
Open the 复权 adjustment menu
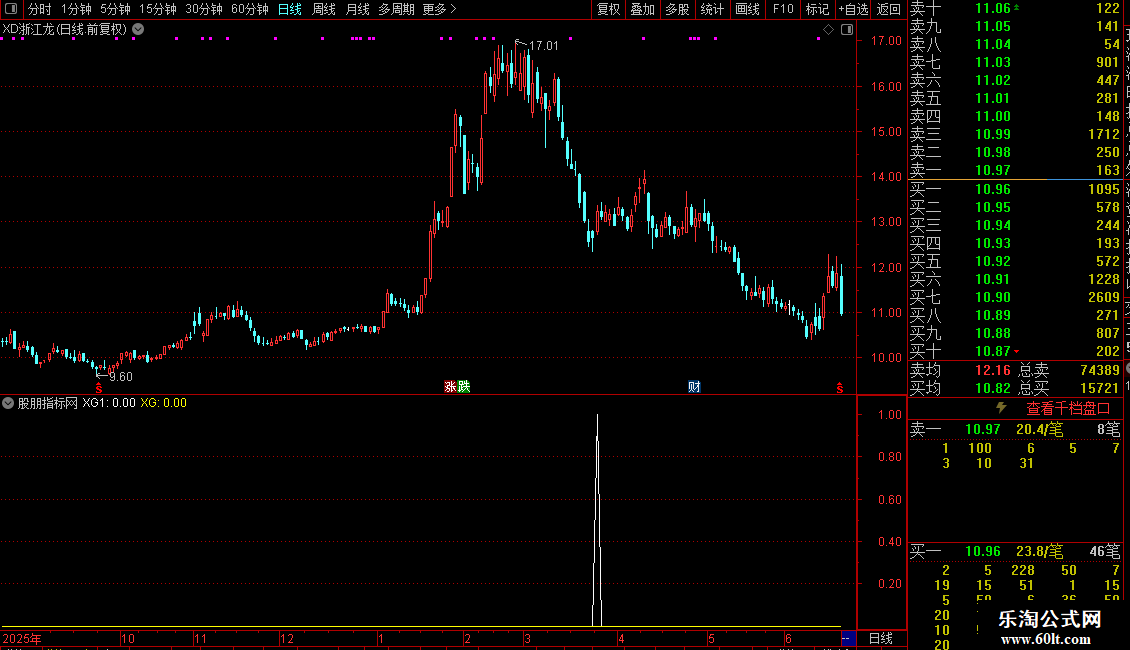click(608, 9)
